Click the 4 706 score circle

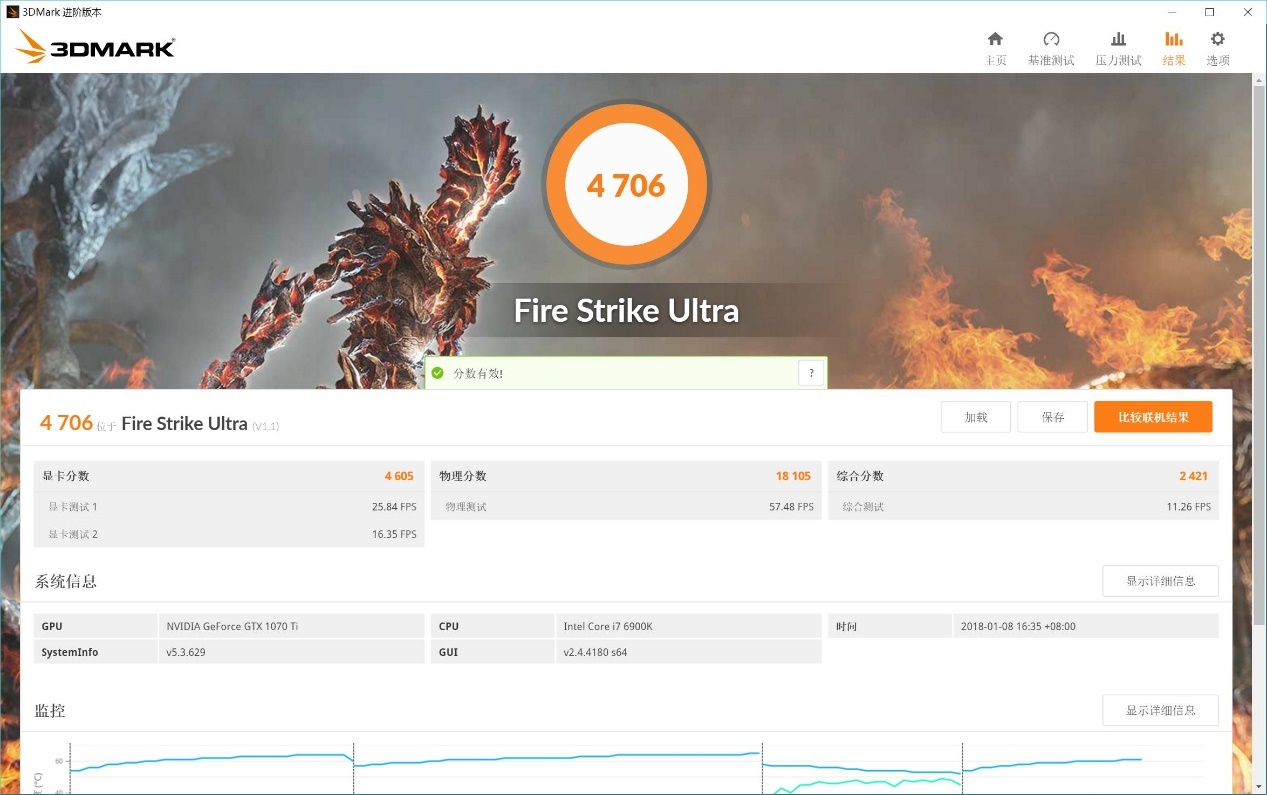[626, 185]
